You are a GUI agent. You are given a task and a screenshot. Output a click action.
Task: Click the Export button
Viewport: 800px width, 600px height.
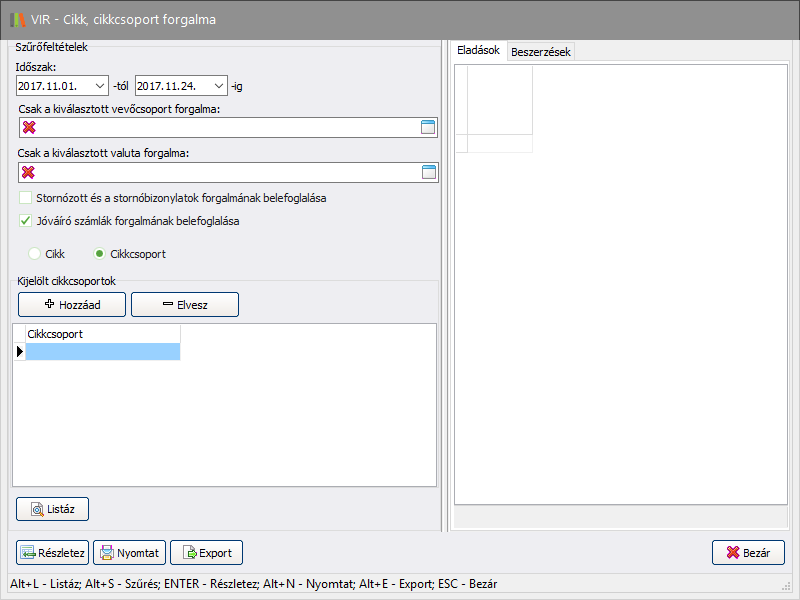(206, 553)
